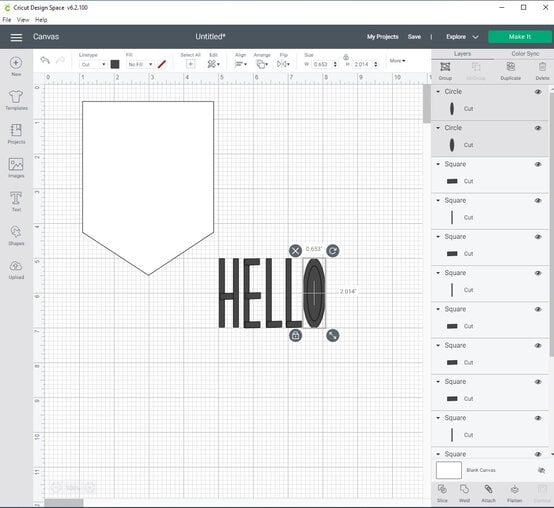Open the Explore machine dropdown
The height and width of the screenshot is (508, 554).
tap(462, 37)
